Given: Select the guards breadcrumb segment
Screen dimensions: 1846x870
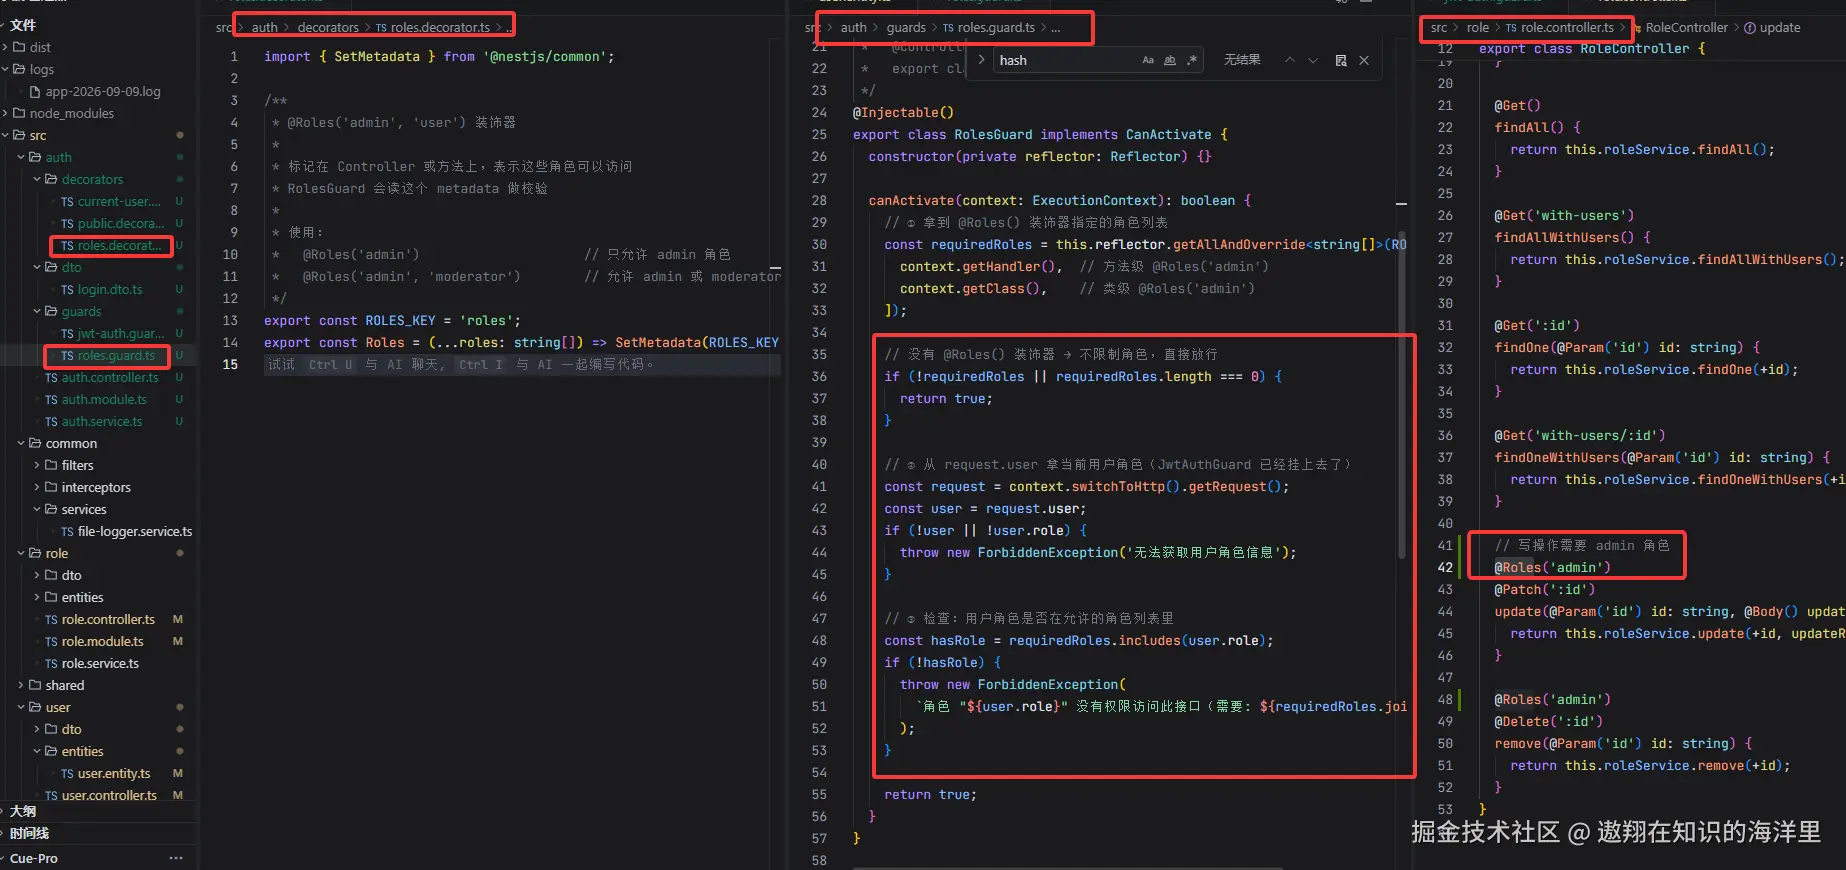Looking at the screenshot, I should (x=906, y=28).
